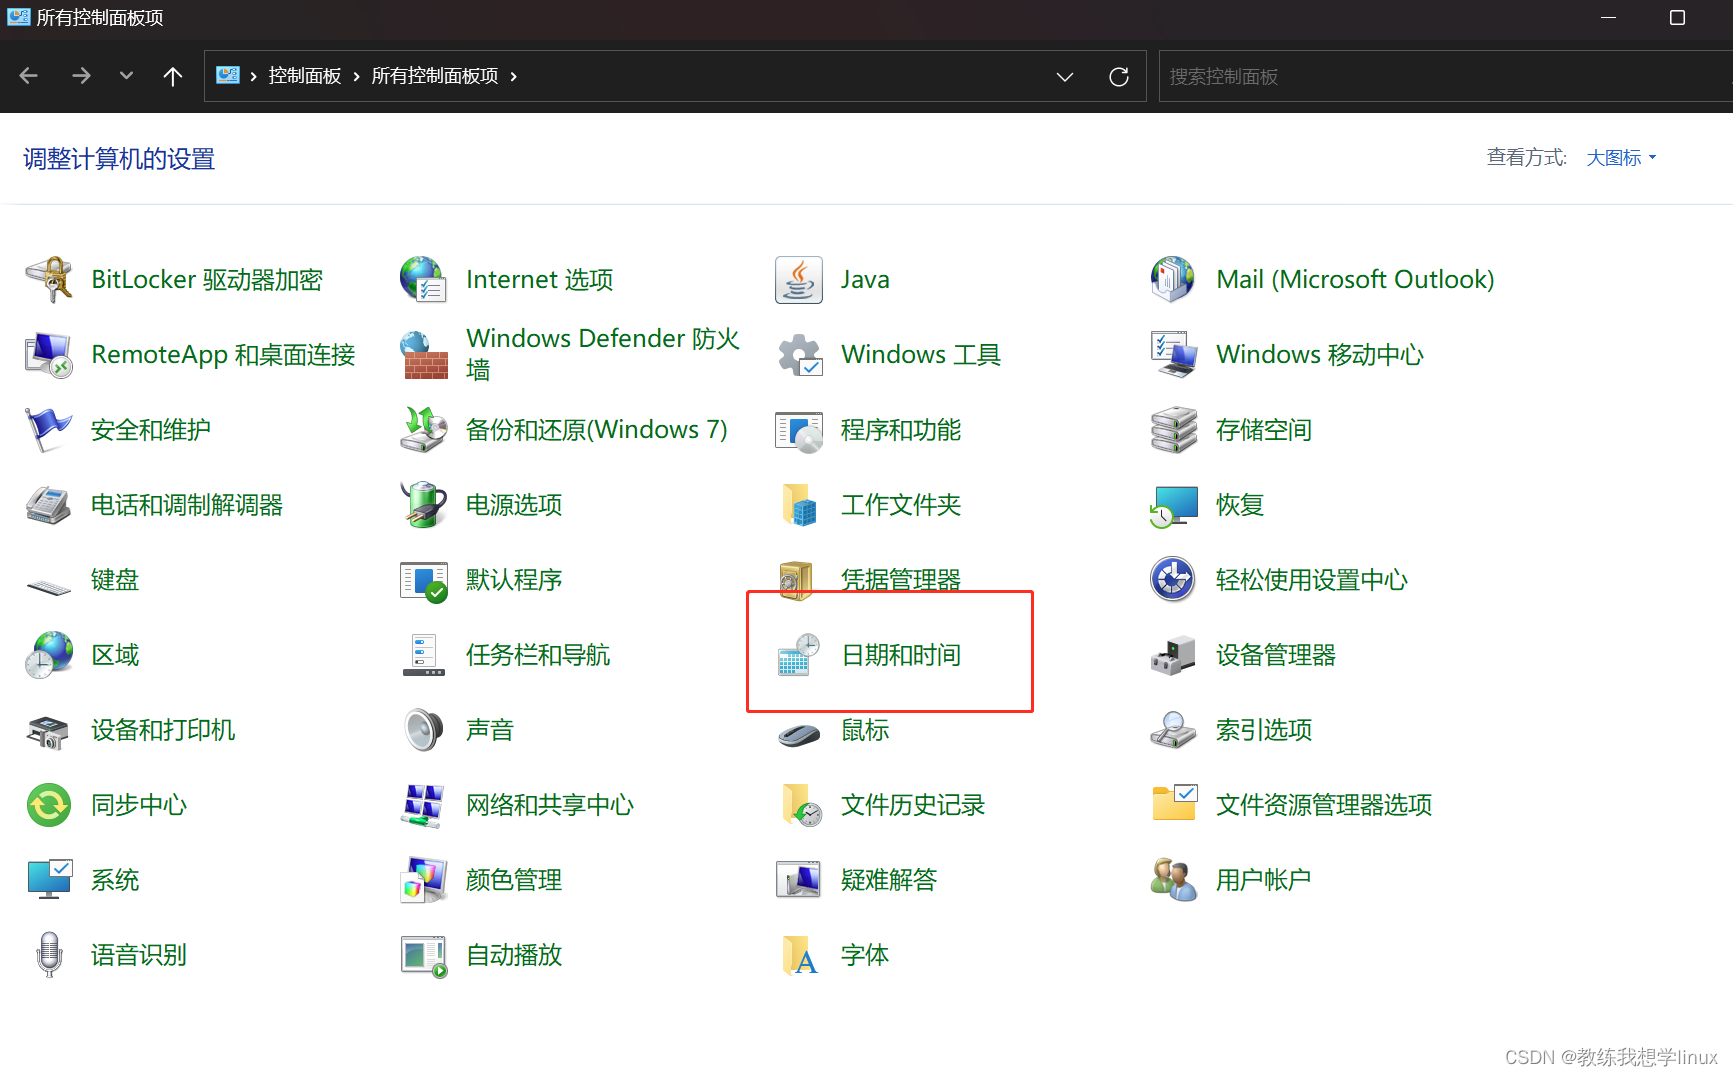This screenshot has height=1076, width=1733.
Task: Open the 自动播放 link
Action: pyautogui.click(x=514, y=955)
